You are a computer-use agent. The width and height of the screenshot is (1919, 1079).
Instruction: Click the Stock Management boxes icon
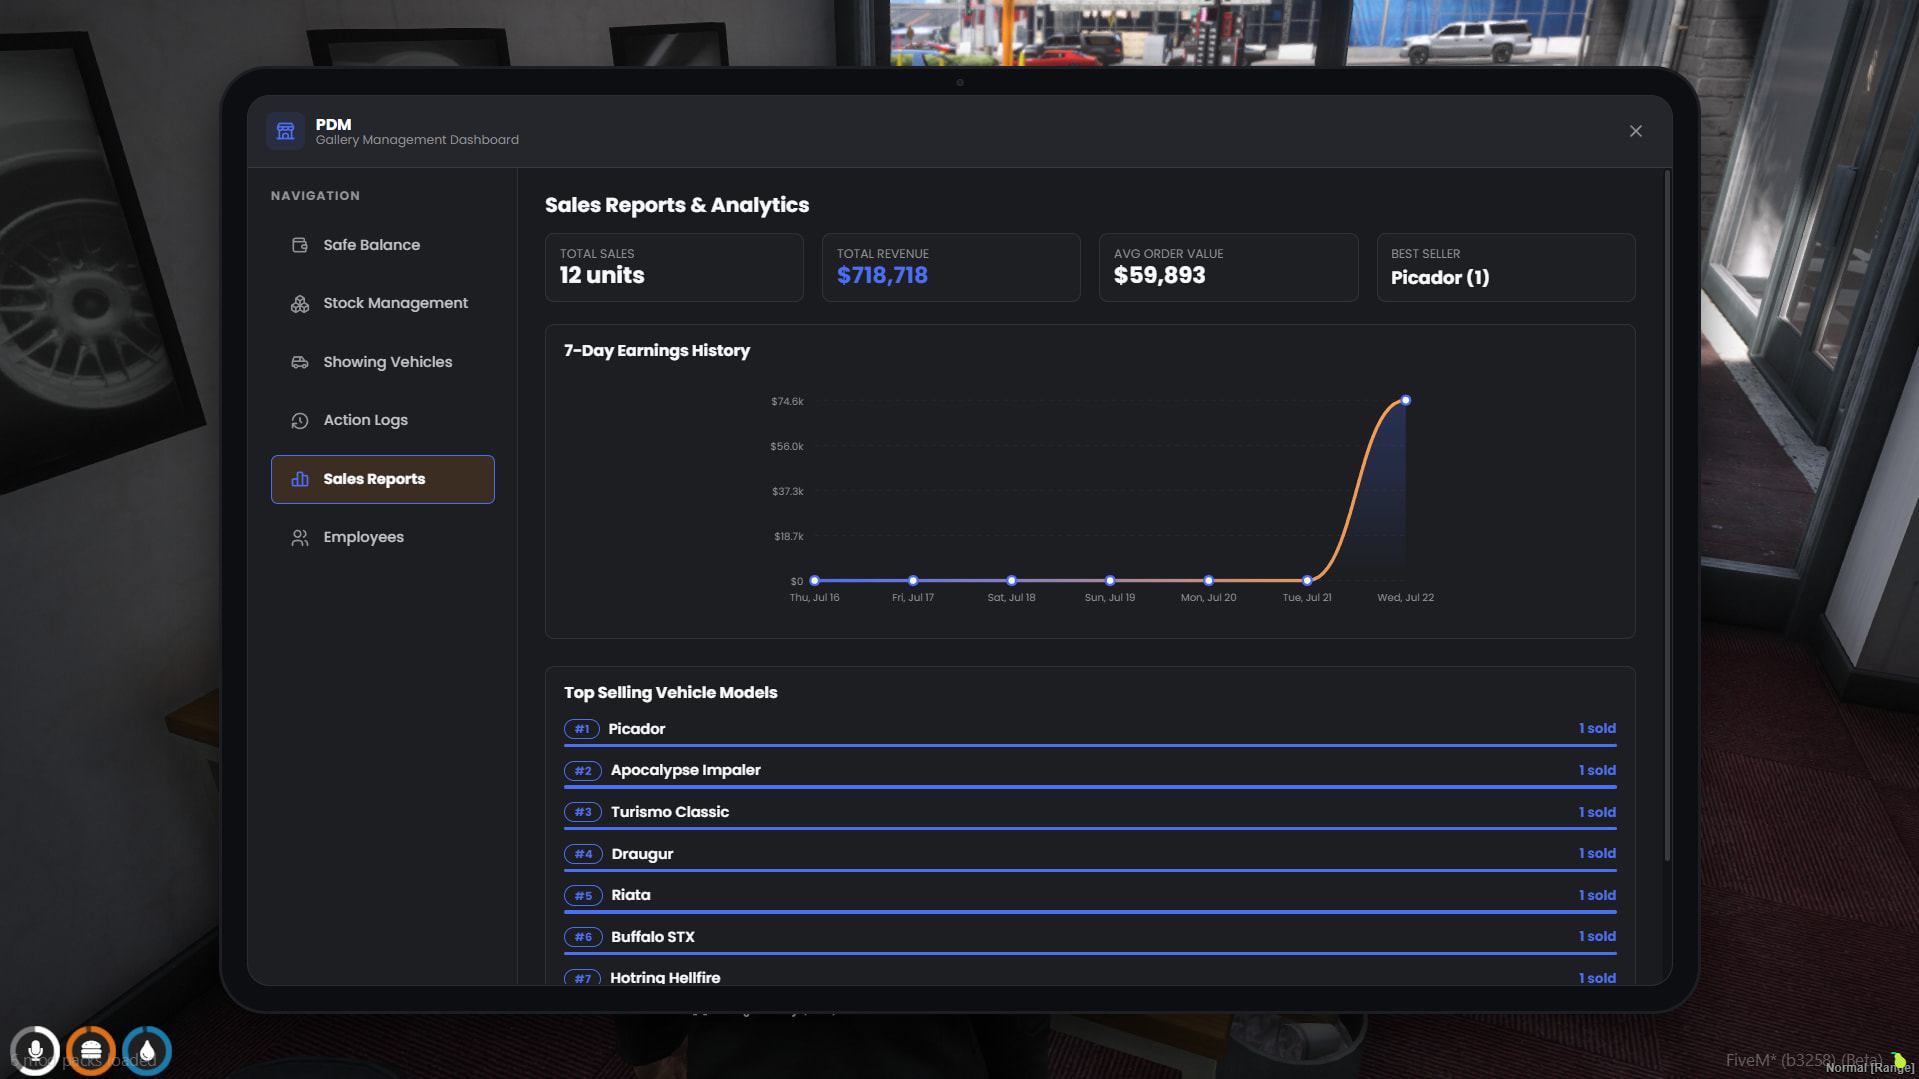[299, 304]
